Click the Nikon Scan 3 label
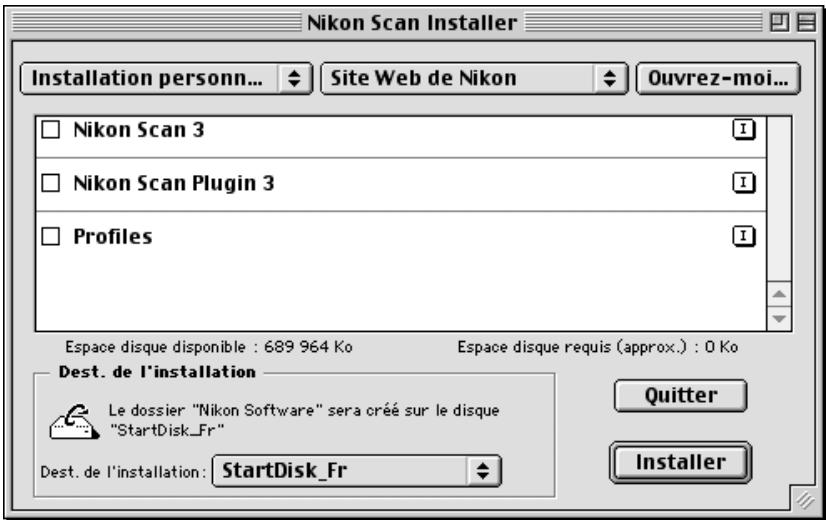The height and width of the screenshot is (520, 826). 139,130
